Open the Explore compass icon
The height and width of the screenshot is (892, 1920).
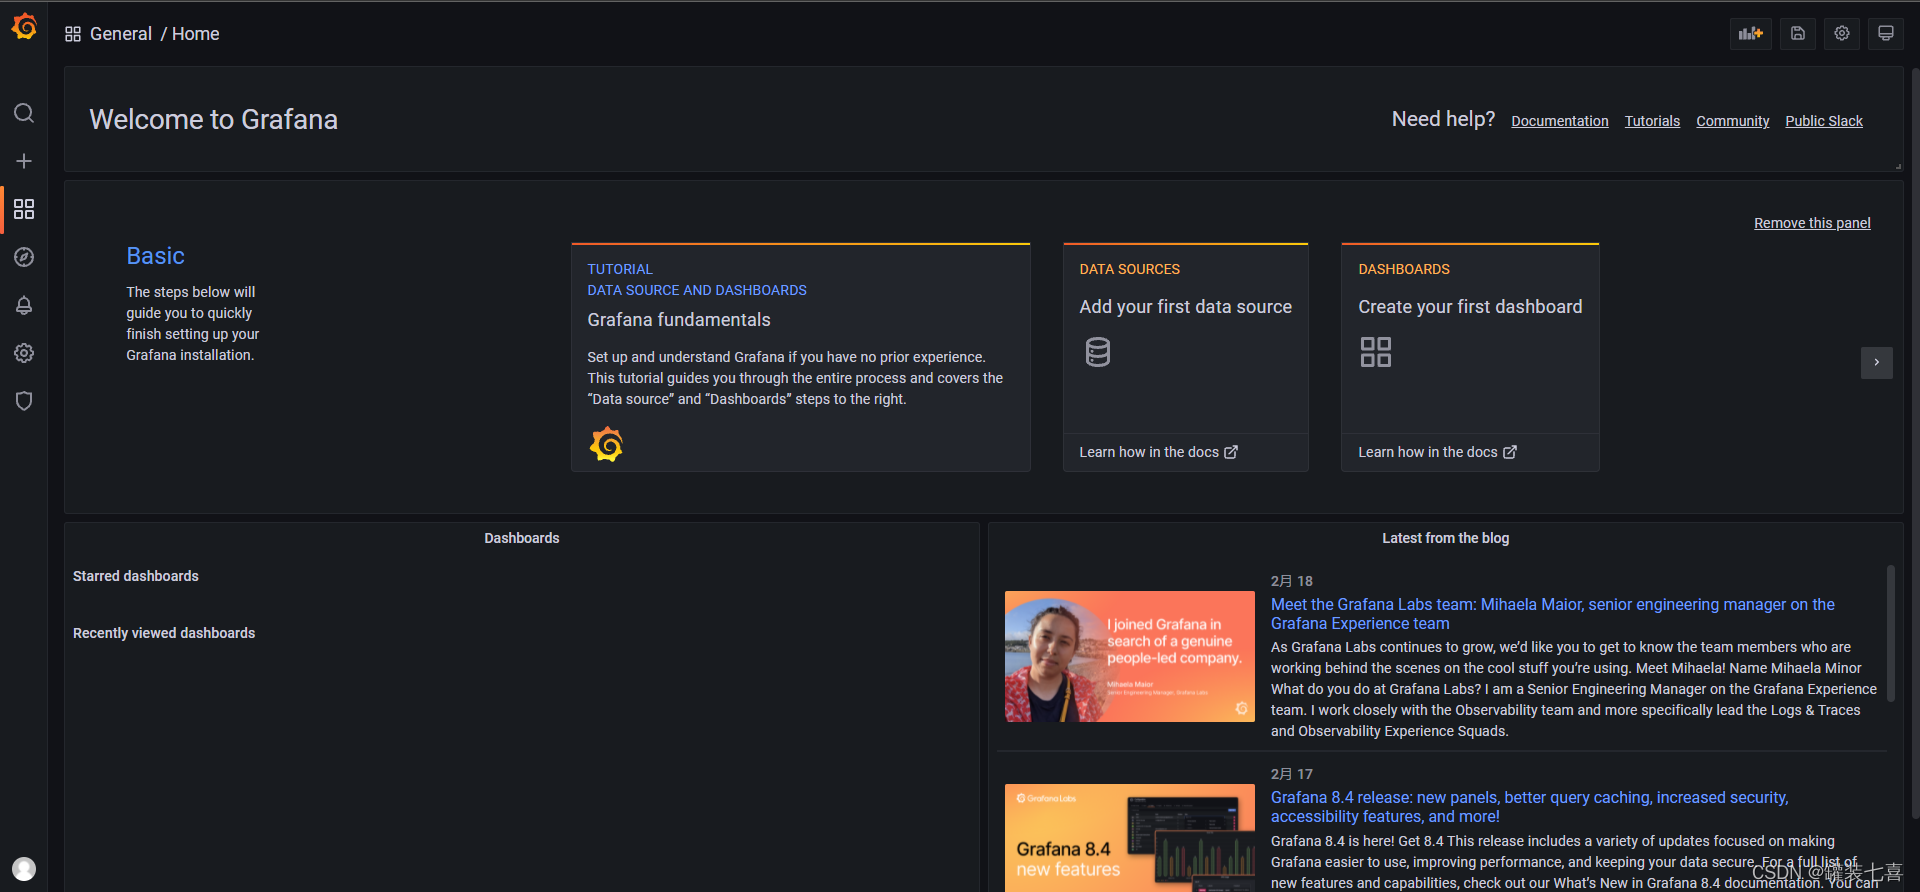24,257
